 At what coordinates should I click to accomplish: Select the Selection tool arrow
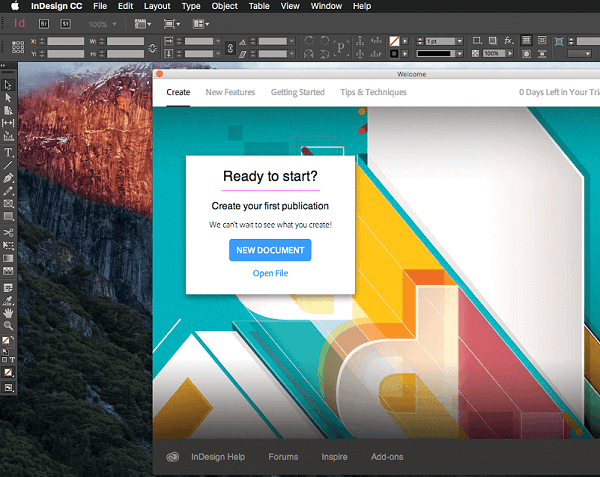point(8,85)
